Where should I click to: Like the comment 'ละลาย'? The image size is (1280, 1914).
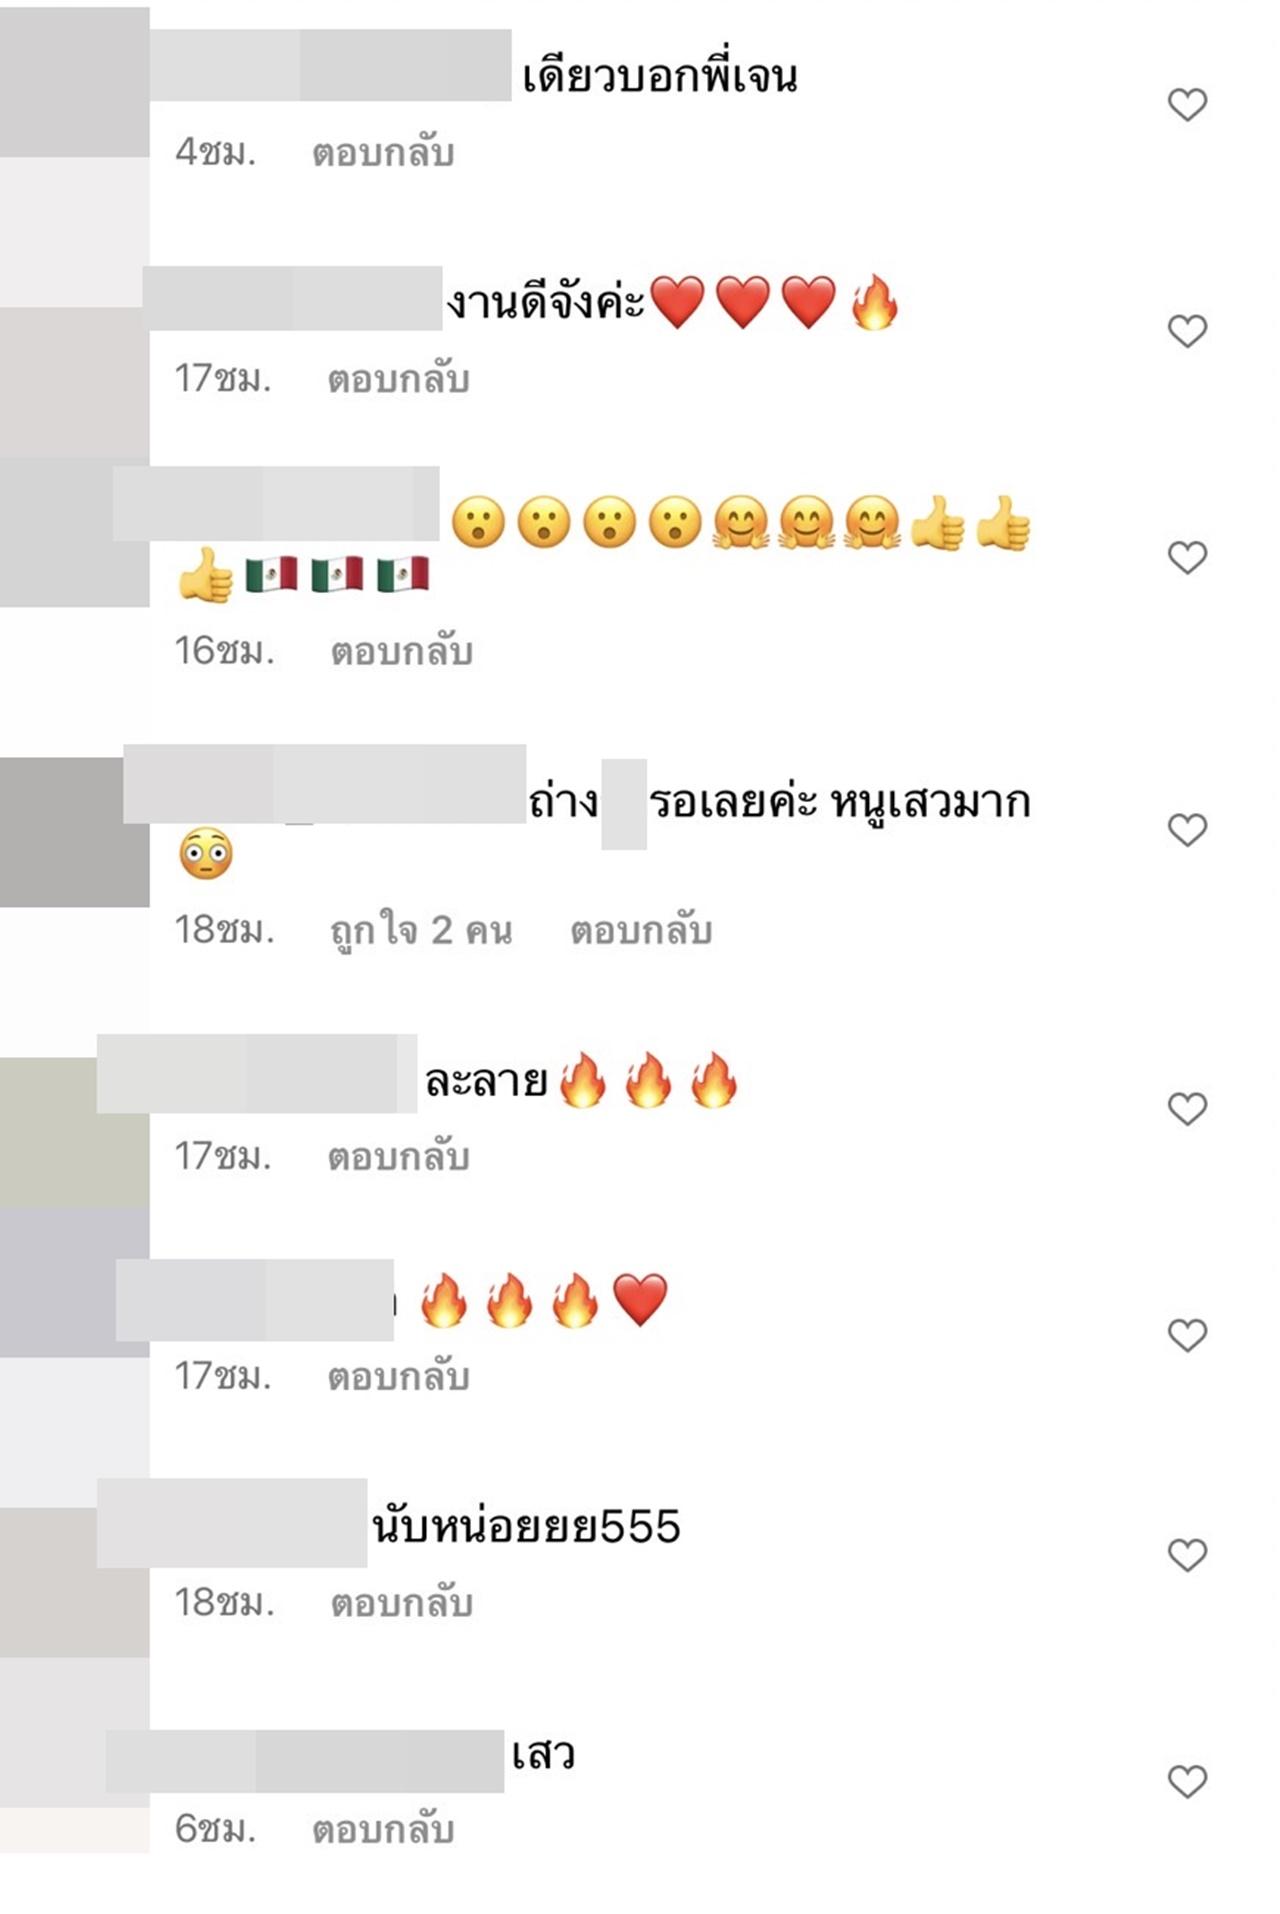click(1187, 1108)
